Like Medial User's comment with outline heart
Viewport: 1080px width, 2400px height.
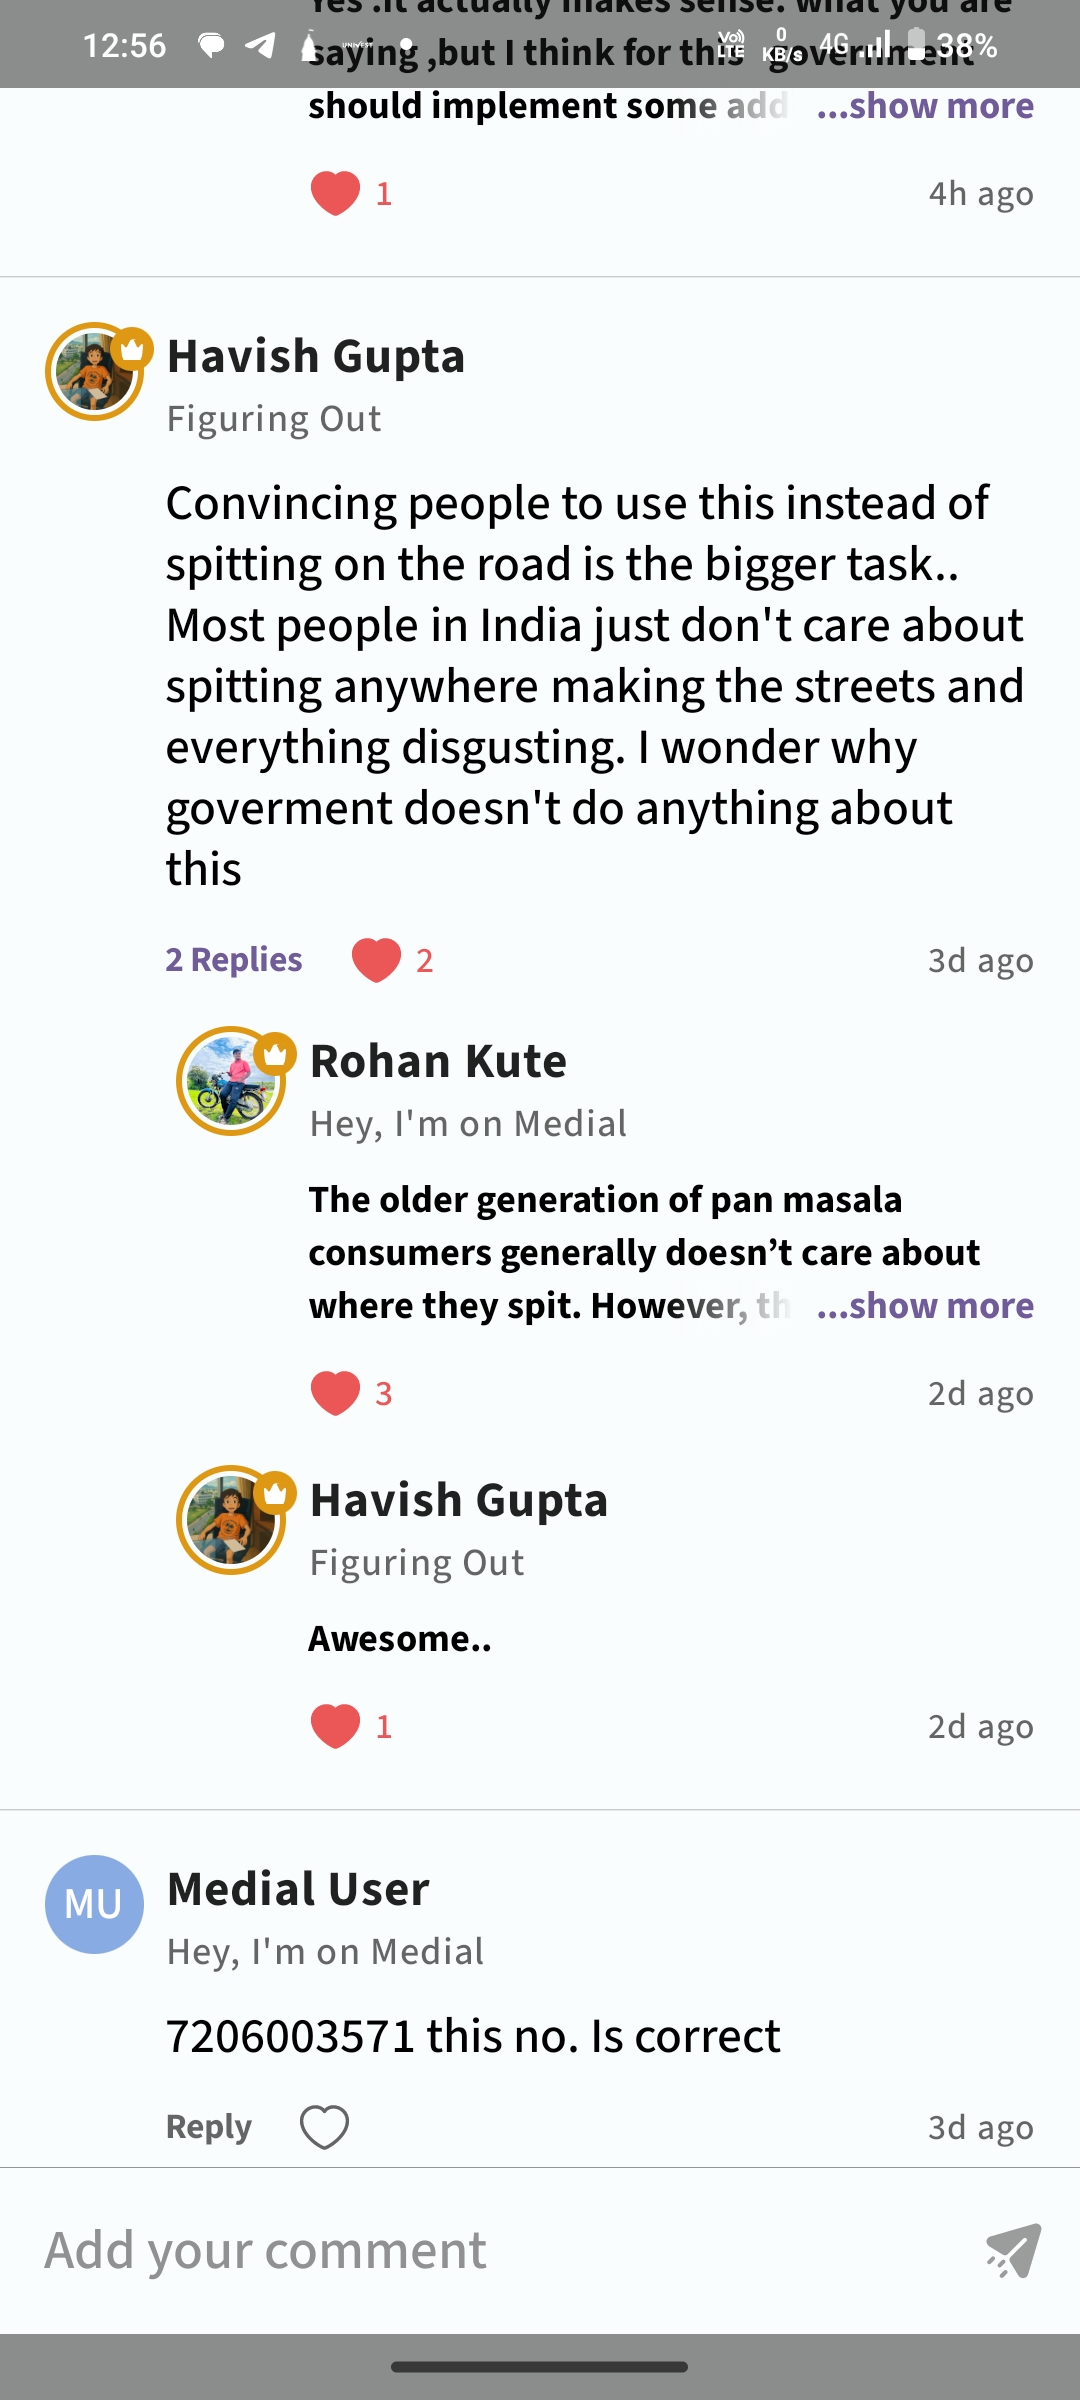(x=325, y=2127)
